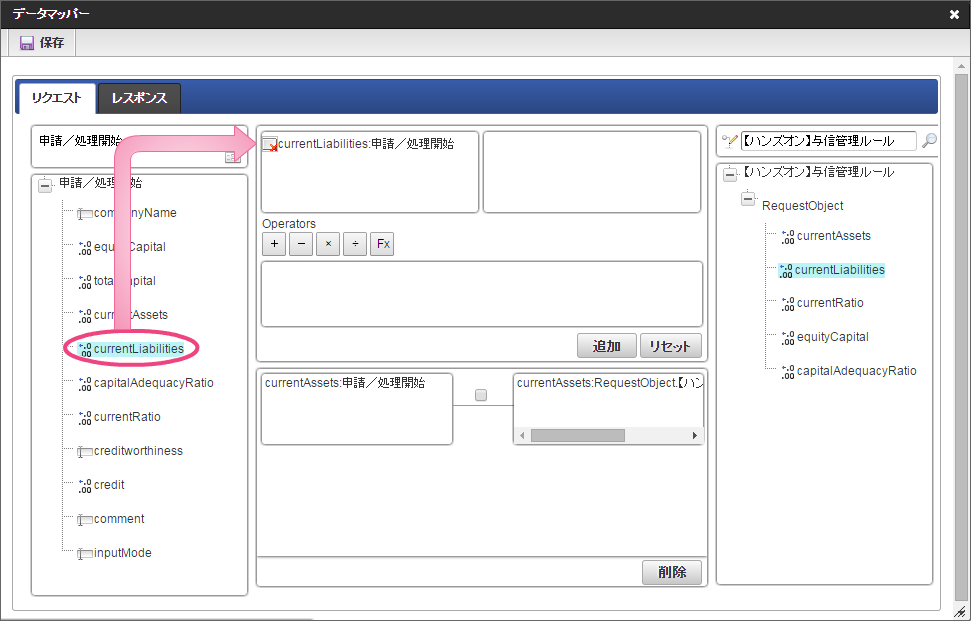971x621 pixels.
Task: Click the 追加 add button
Action: click(x=607, y=346)
